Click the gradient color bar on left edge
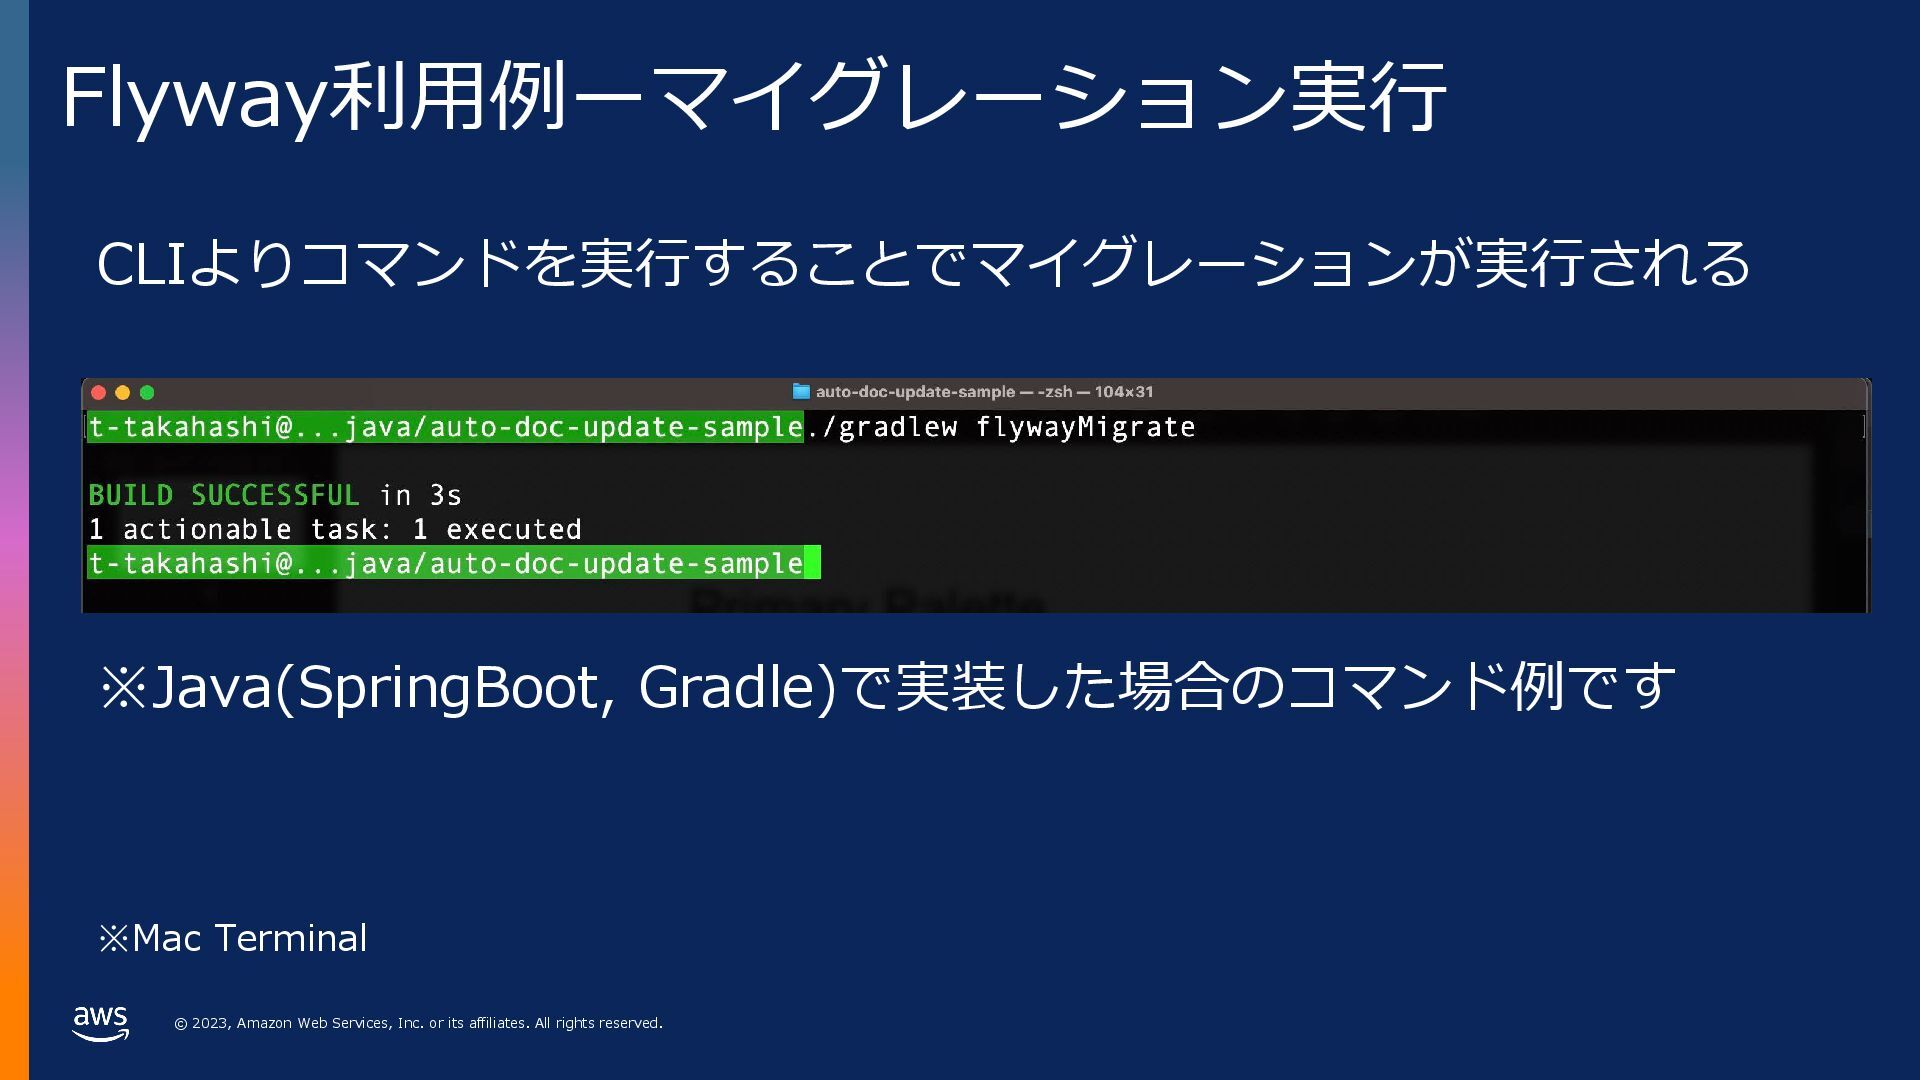The height and width of the screenshot is (1080, 1920). tap(14, 540)
